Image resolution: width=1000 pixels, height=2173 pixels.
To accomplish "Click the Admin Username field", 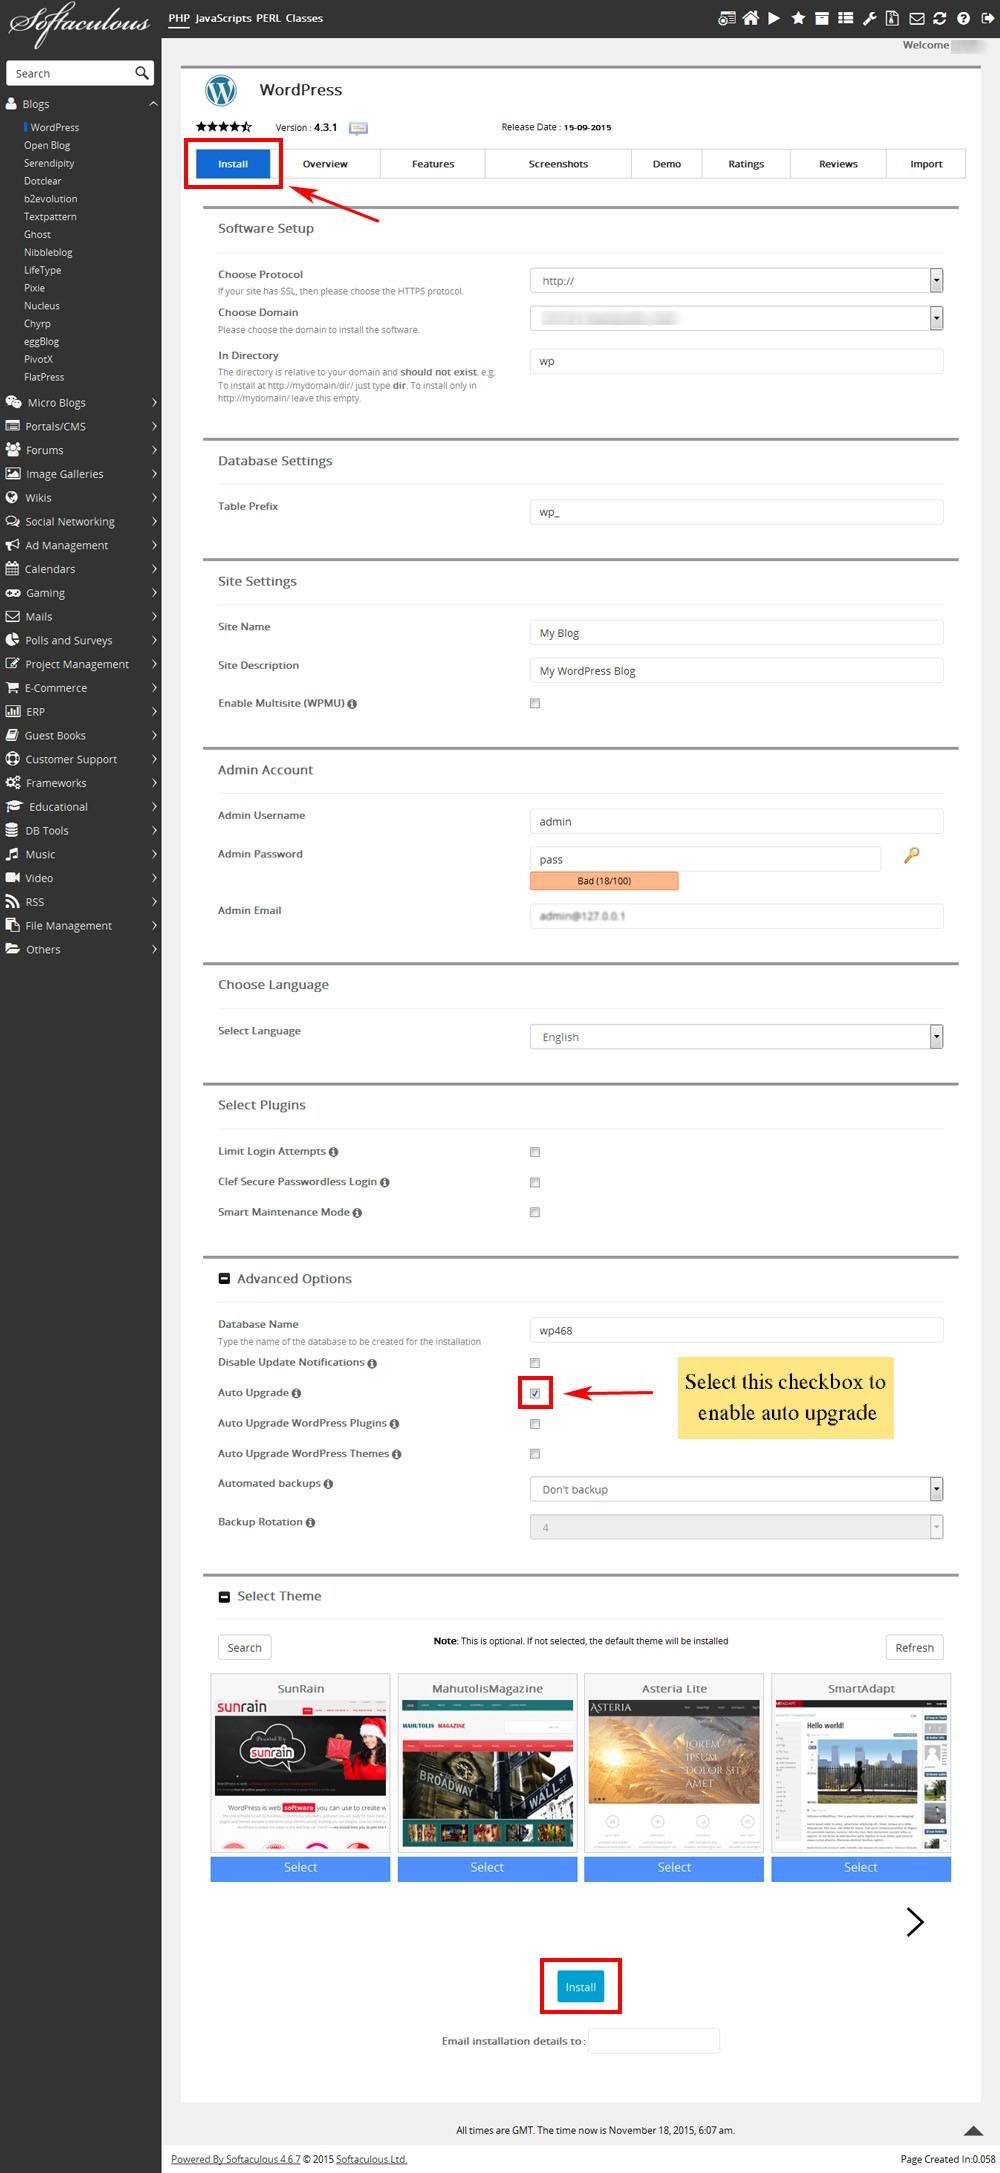I will tap(736, 821).
